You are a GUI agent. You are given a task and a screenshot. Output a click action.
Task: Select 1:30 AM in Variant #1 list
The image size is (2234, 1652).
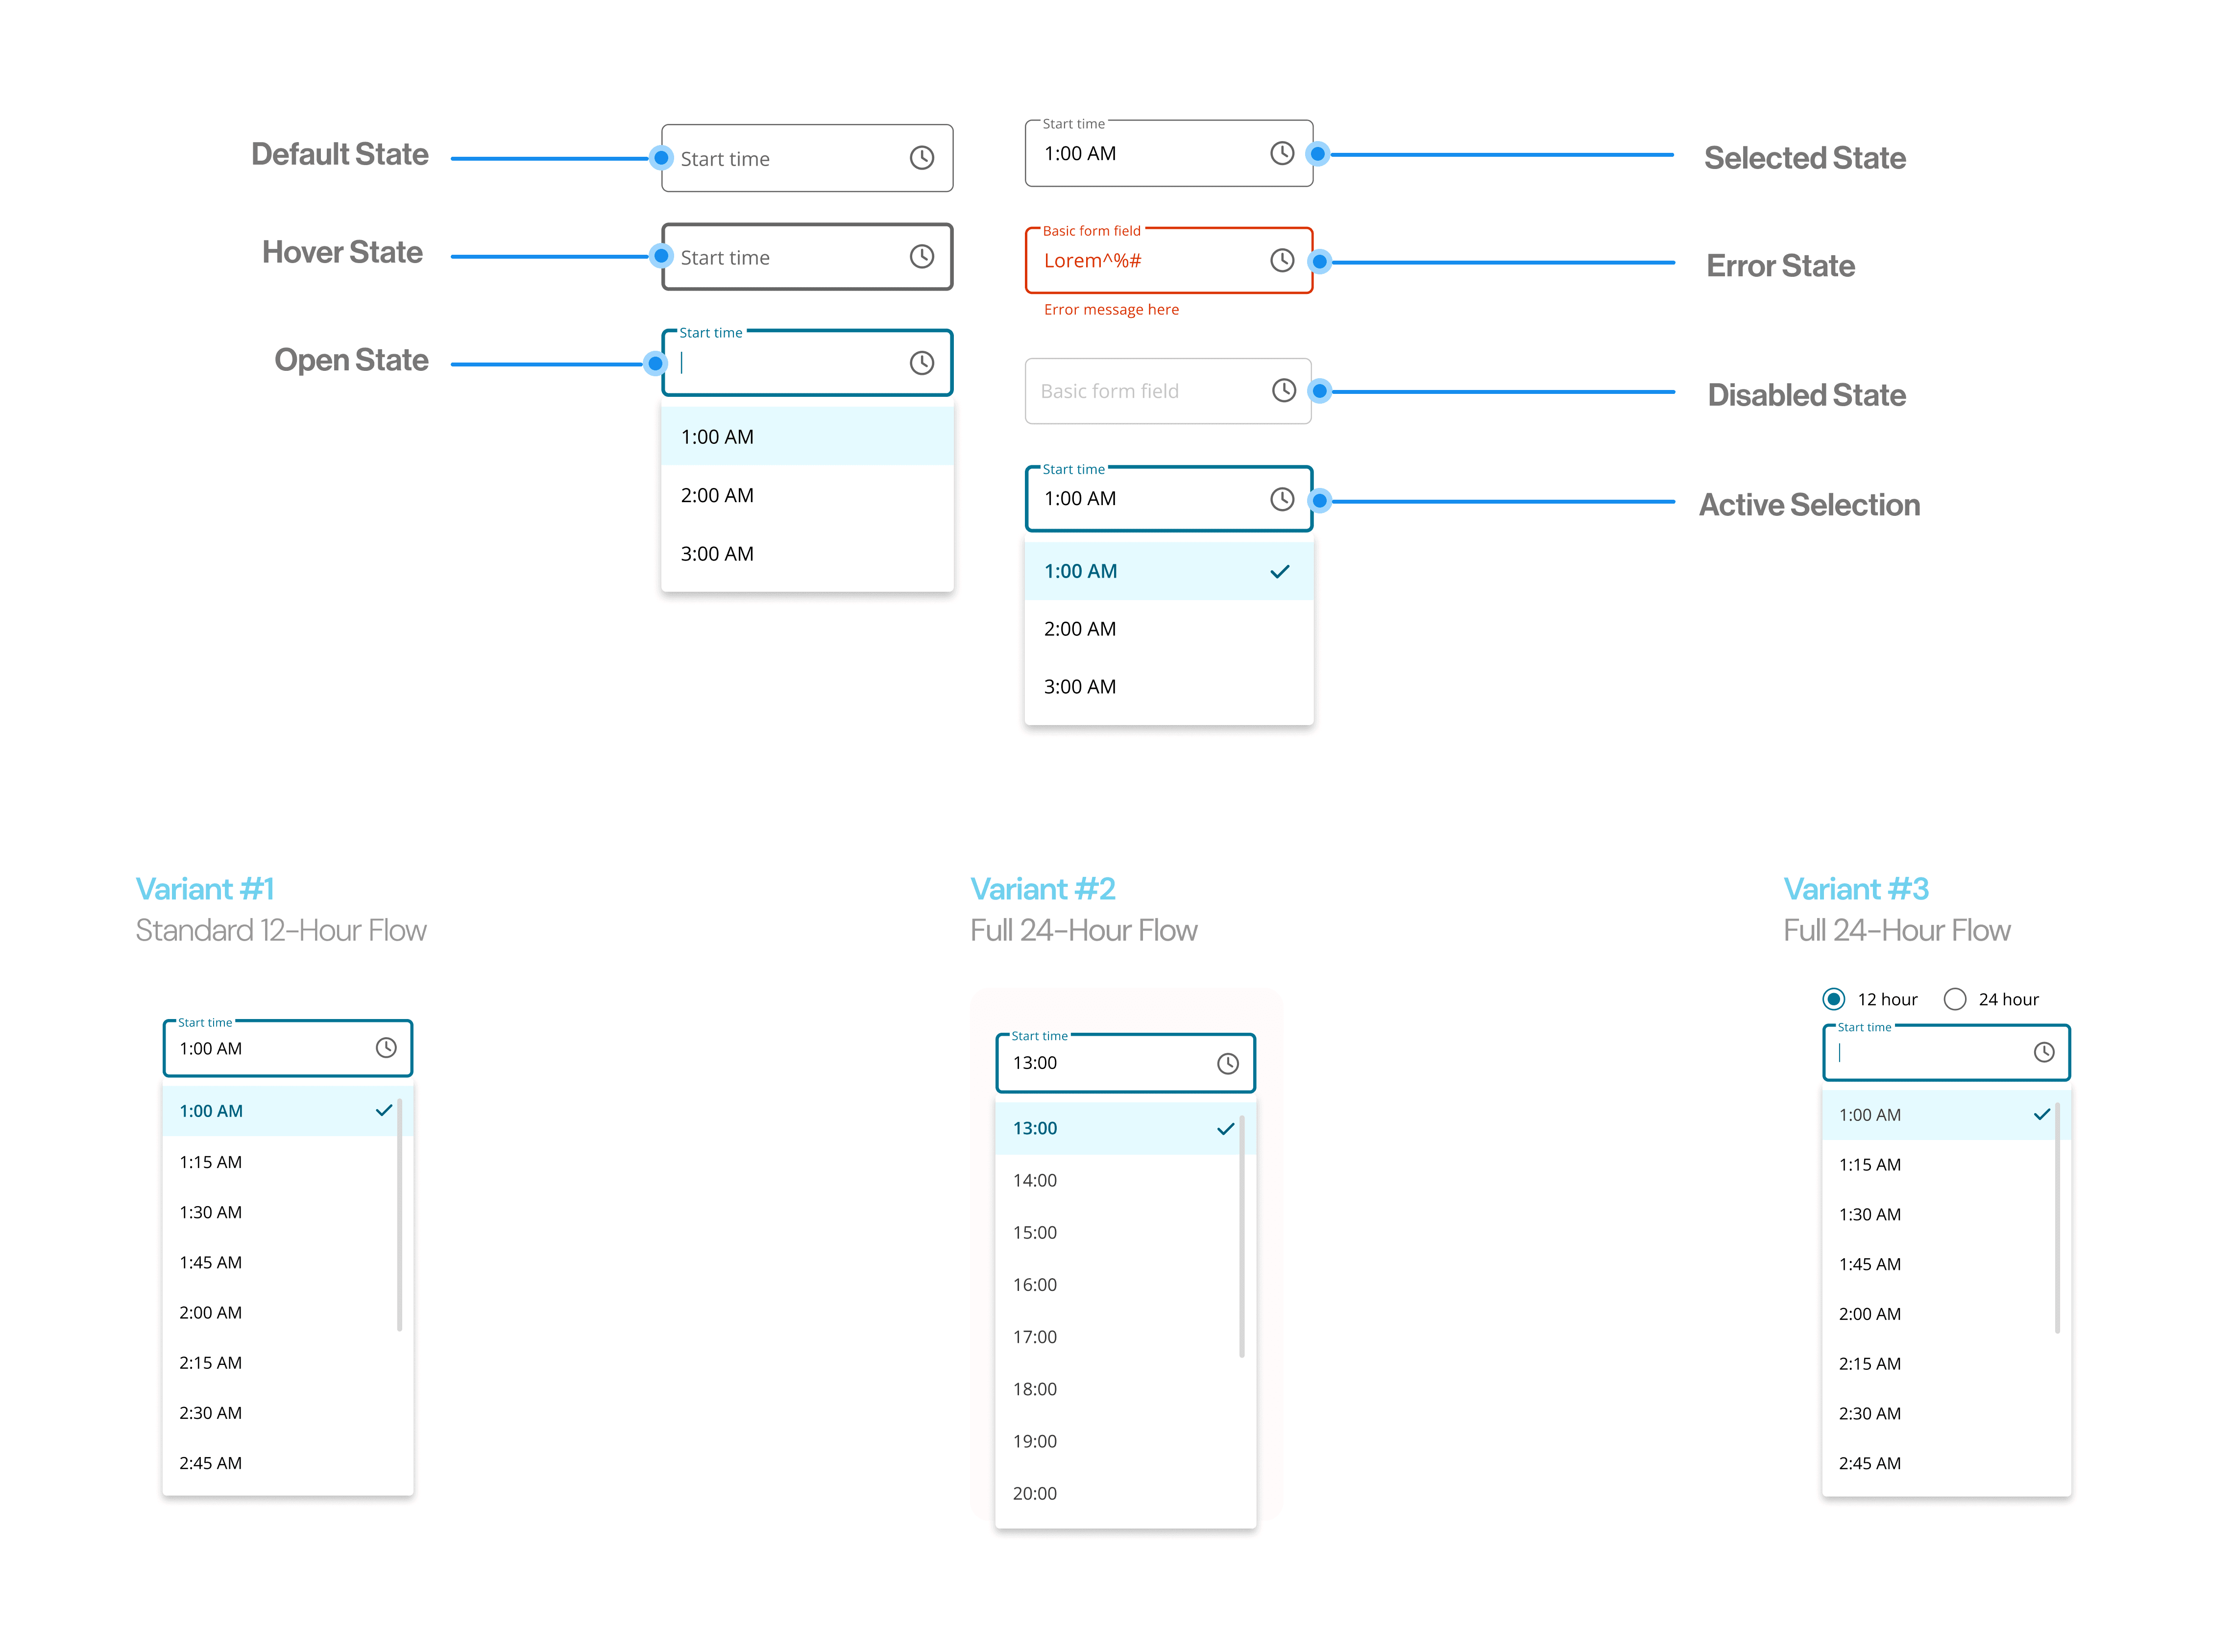[x=210, y=1212]
